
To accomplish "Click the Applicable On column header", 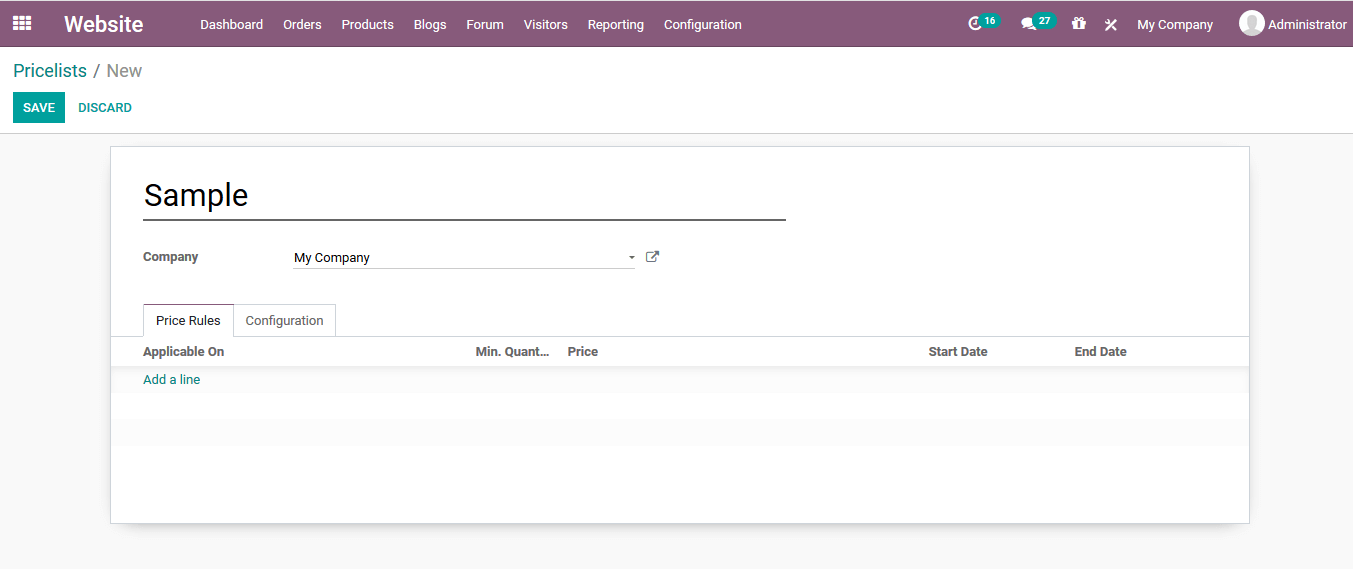I will tap(183, 351).
